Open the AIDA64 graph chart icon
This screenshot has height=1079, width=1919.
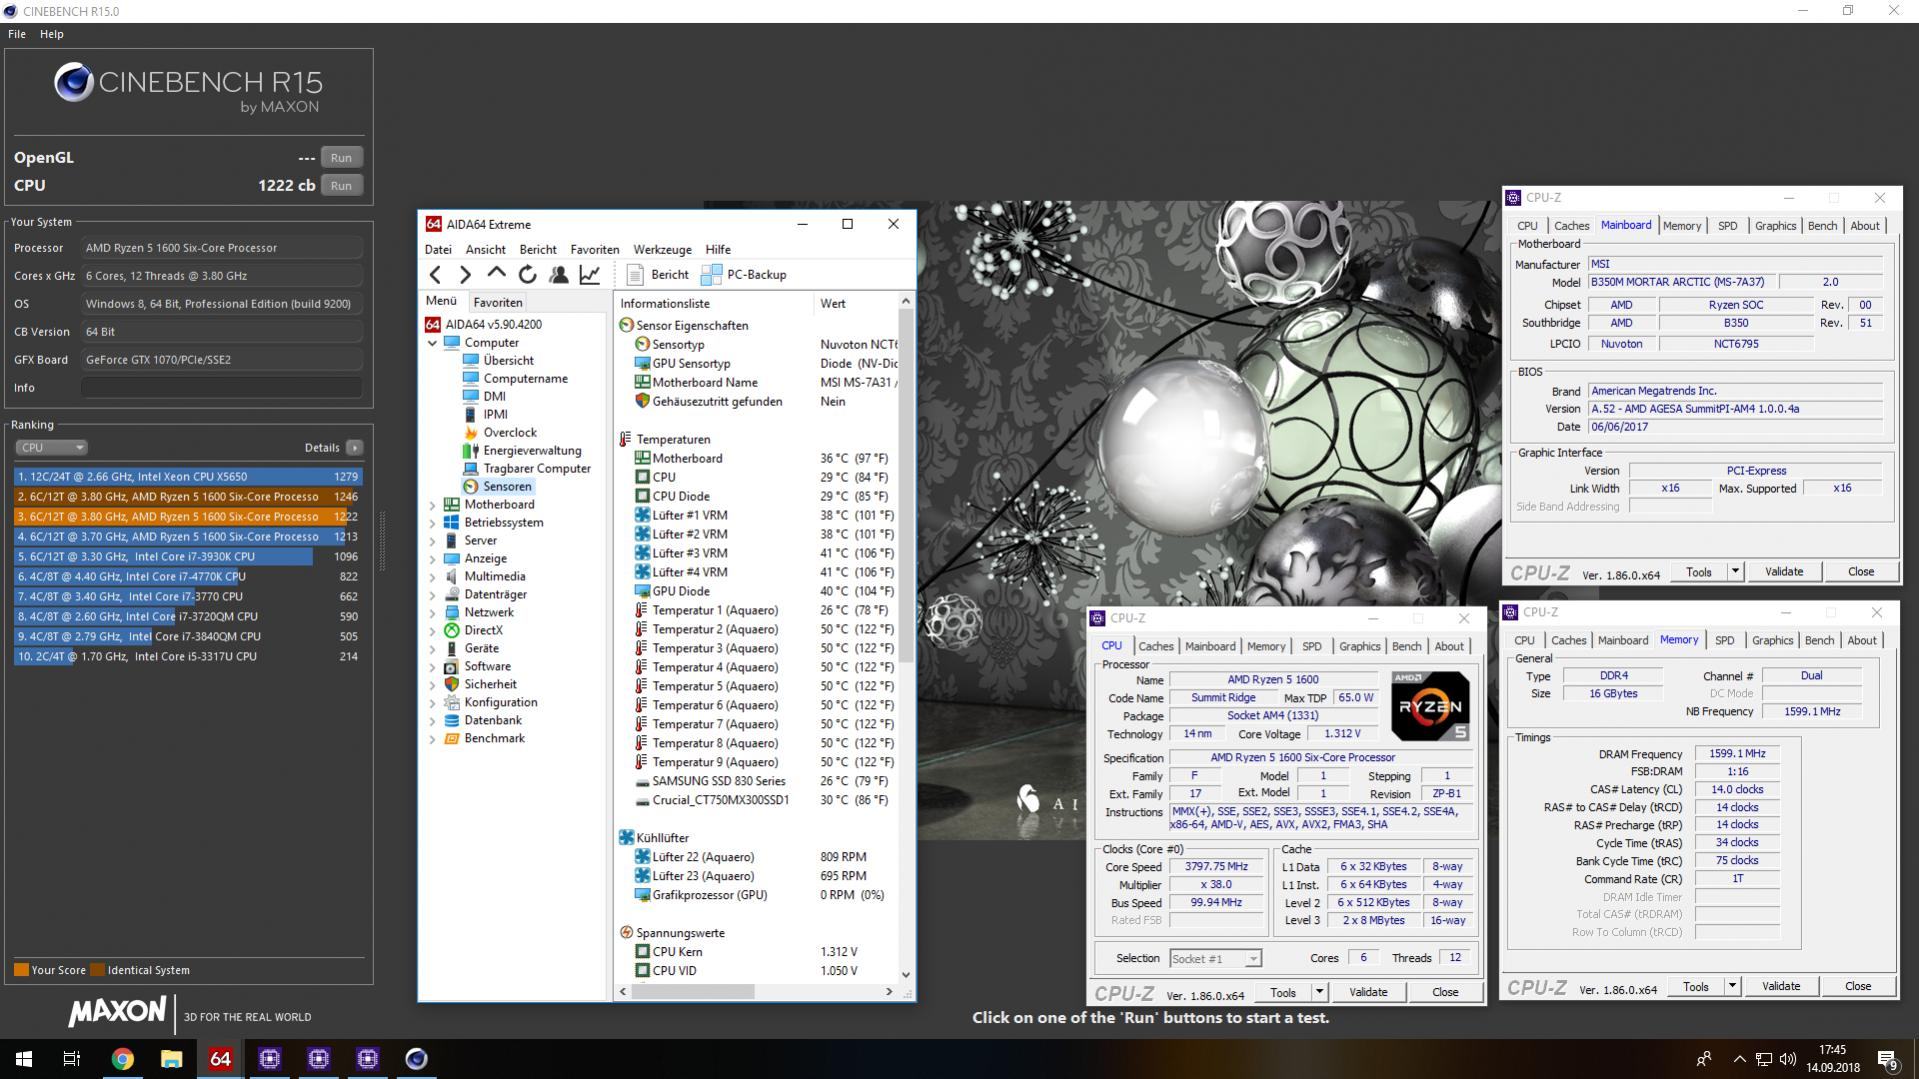(x=590, y=275)
